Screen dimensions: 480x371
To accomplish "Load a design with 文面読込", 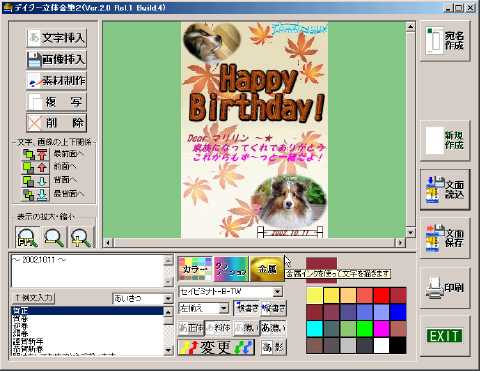I will tap(445, 190).
